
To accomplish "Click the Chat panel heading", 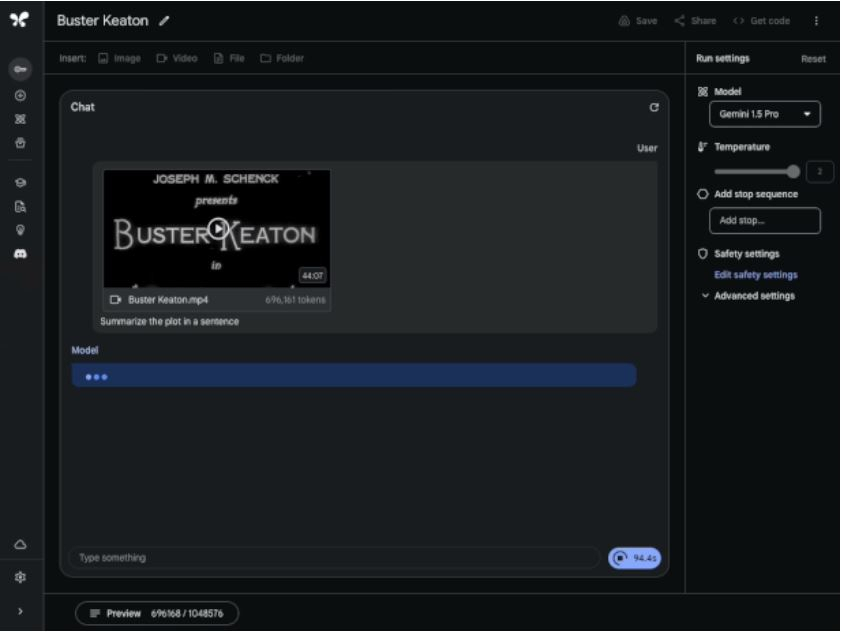I will click(83, 107).
